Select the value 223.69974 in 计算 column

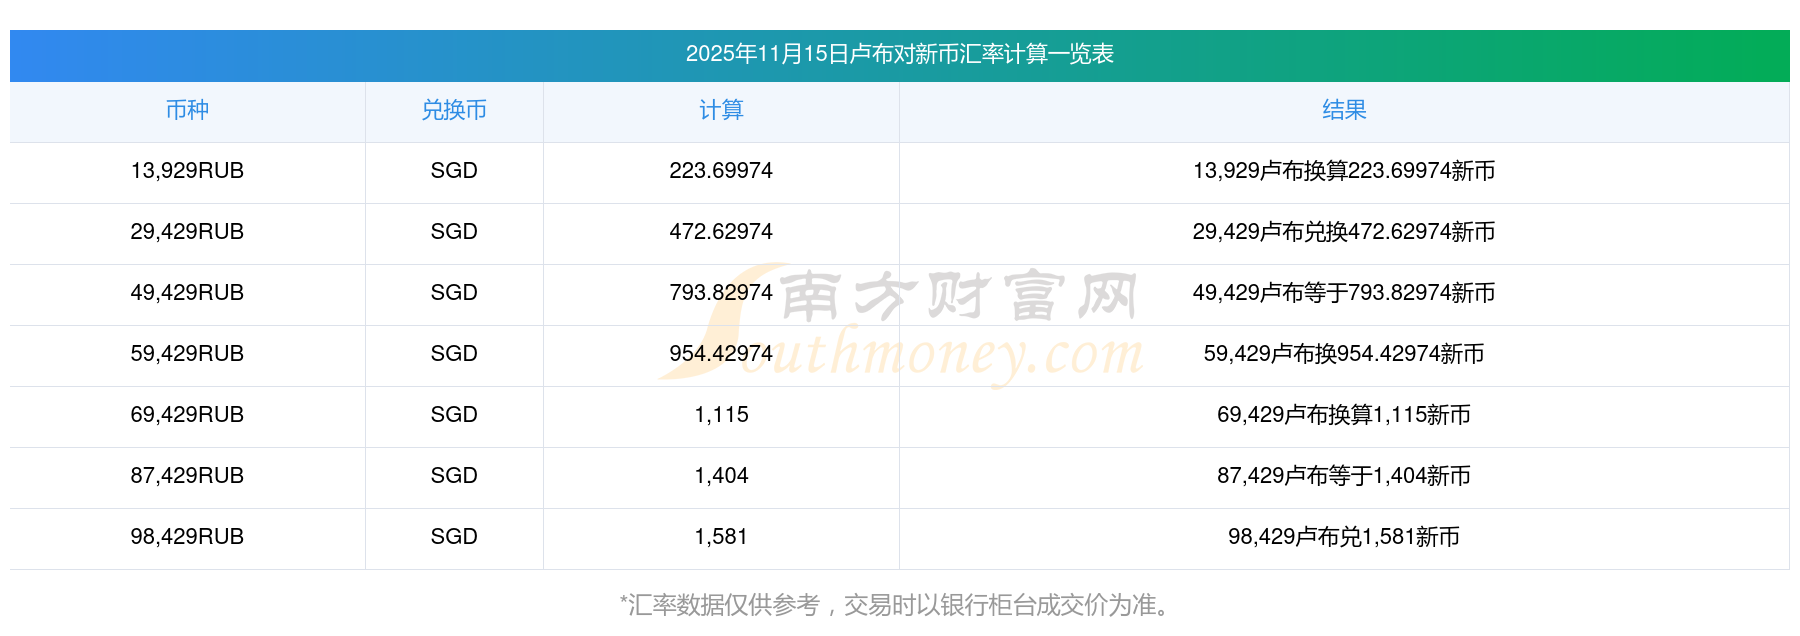pyautogui.click(x=721, y=171)
